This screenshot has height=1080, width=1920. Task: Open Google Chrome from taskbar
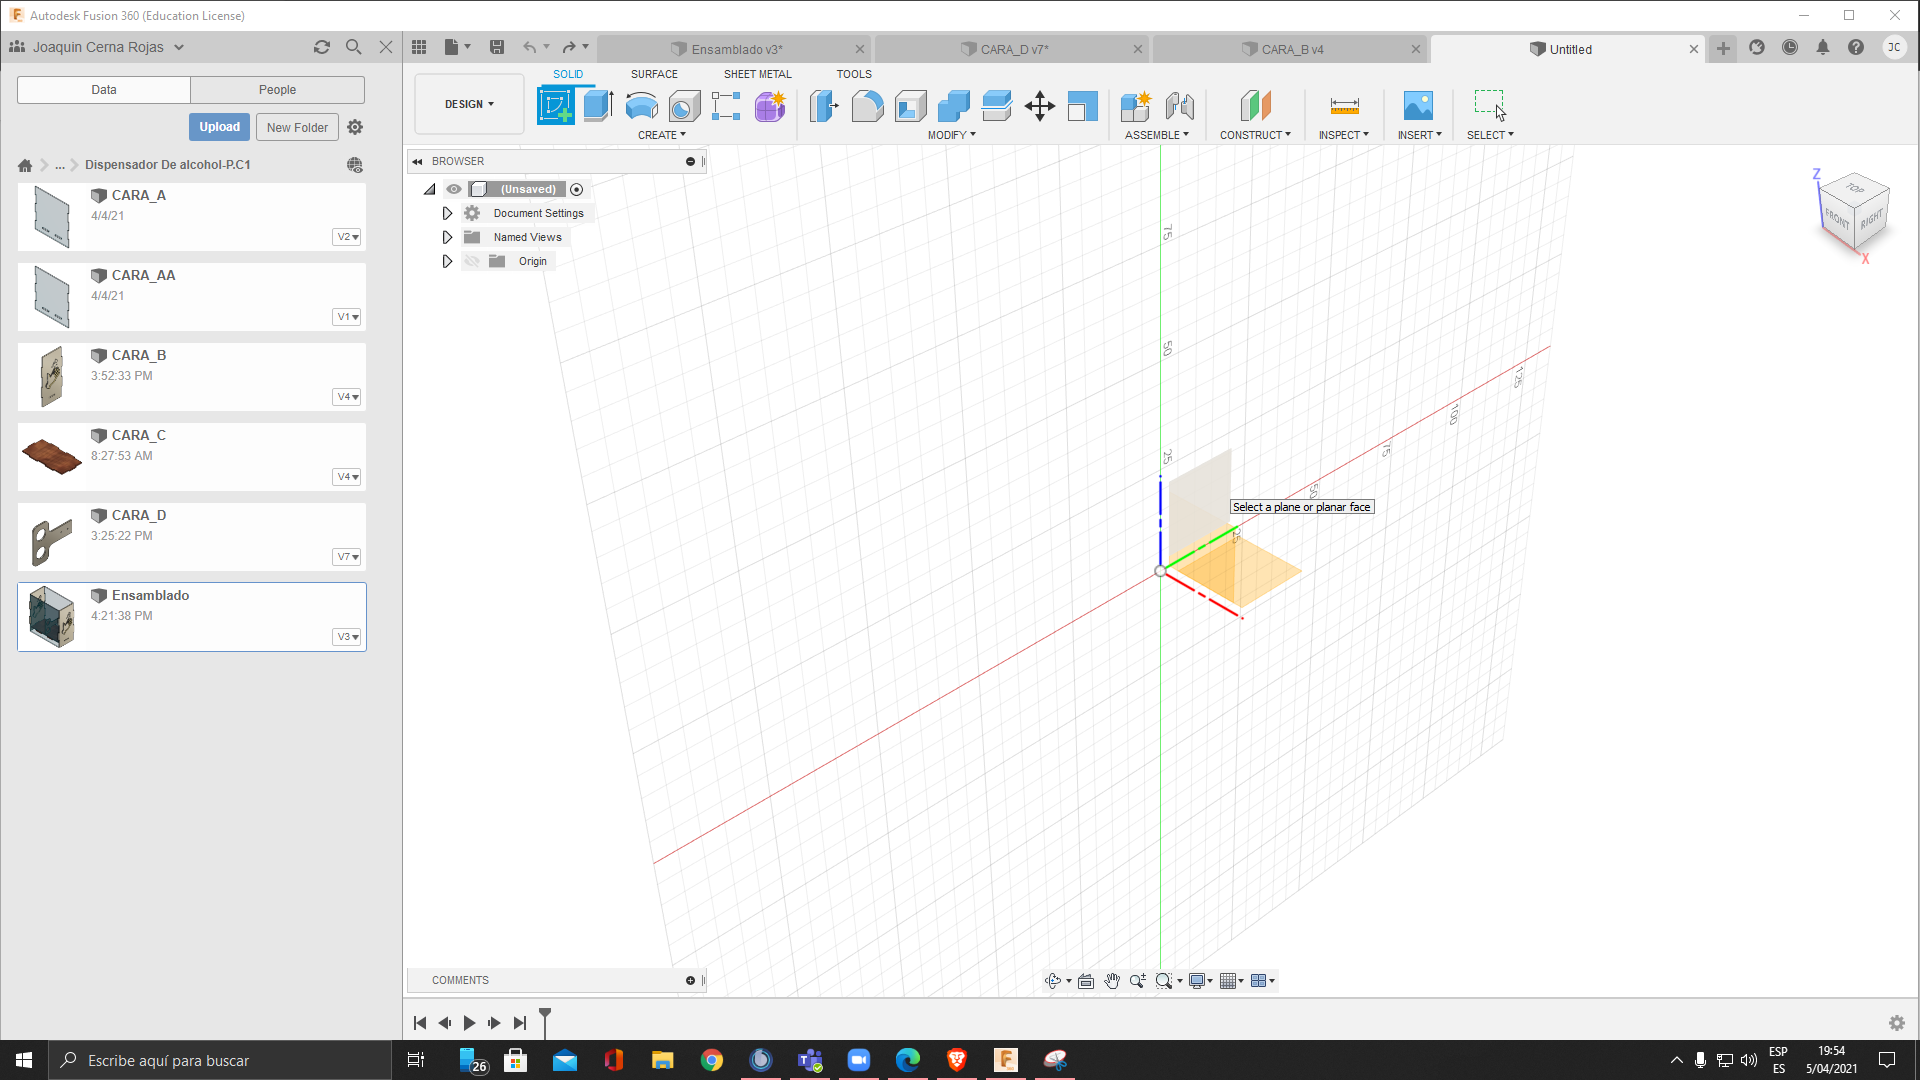(x=712, y=1060)
